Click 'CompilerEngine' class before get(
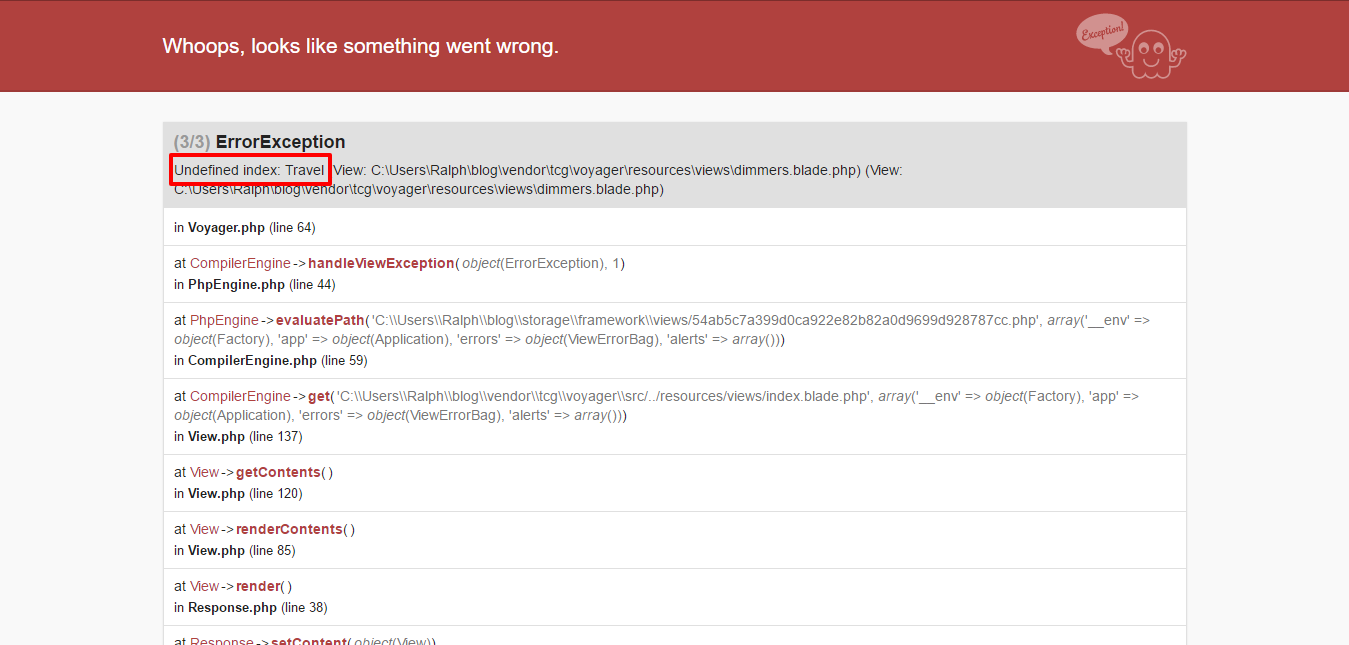 (240, 396)
